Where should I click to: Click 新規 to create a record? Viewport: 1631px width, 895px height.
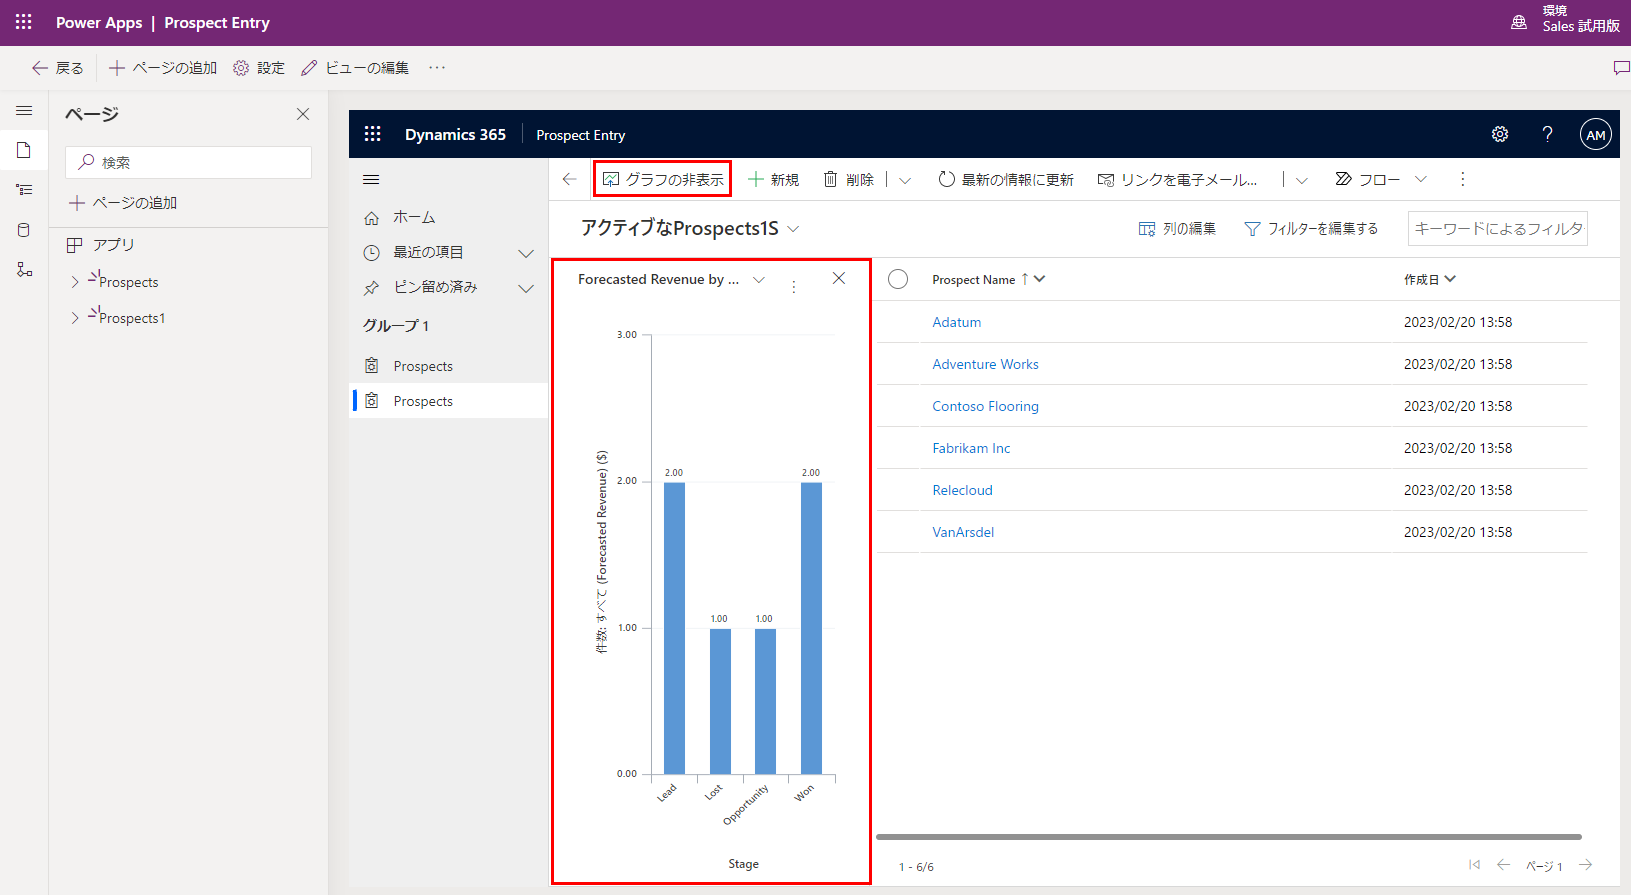[773, 179]
